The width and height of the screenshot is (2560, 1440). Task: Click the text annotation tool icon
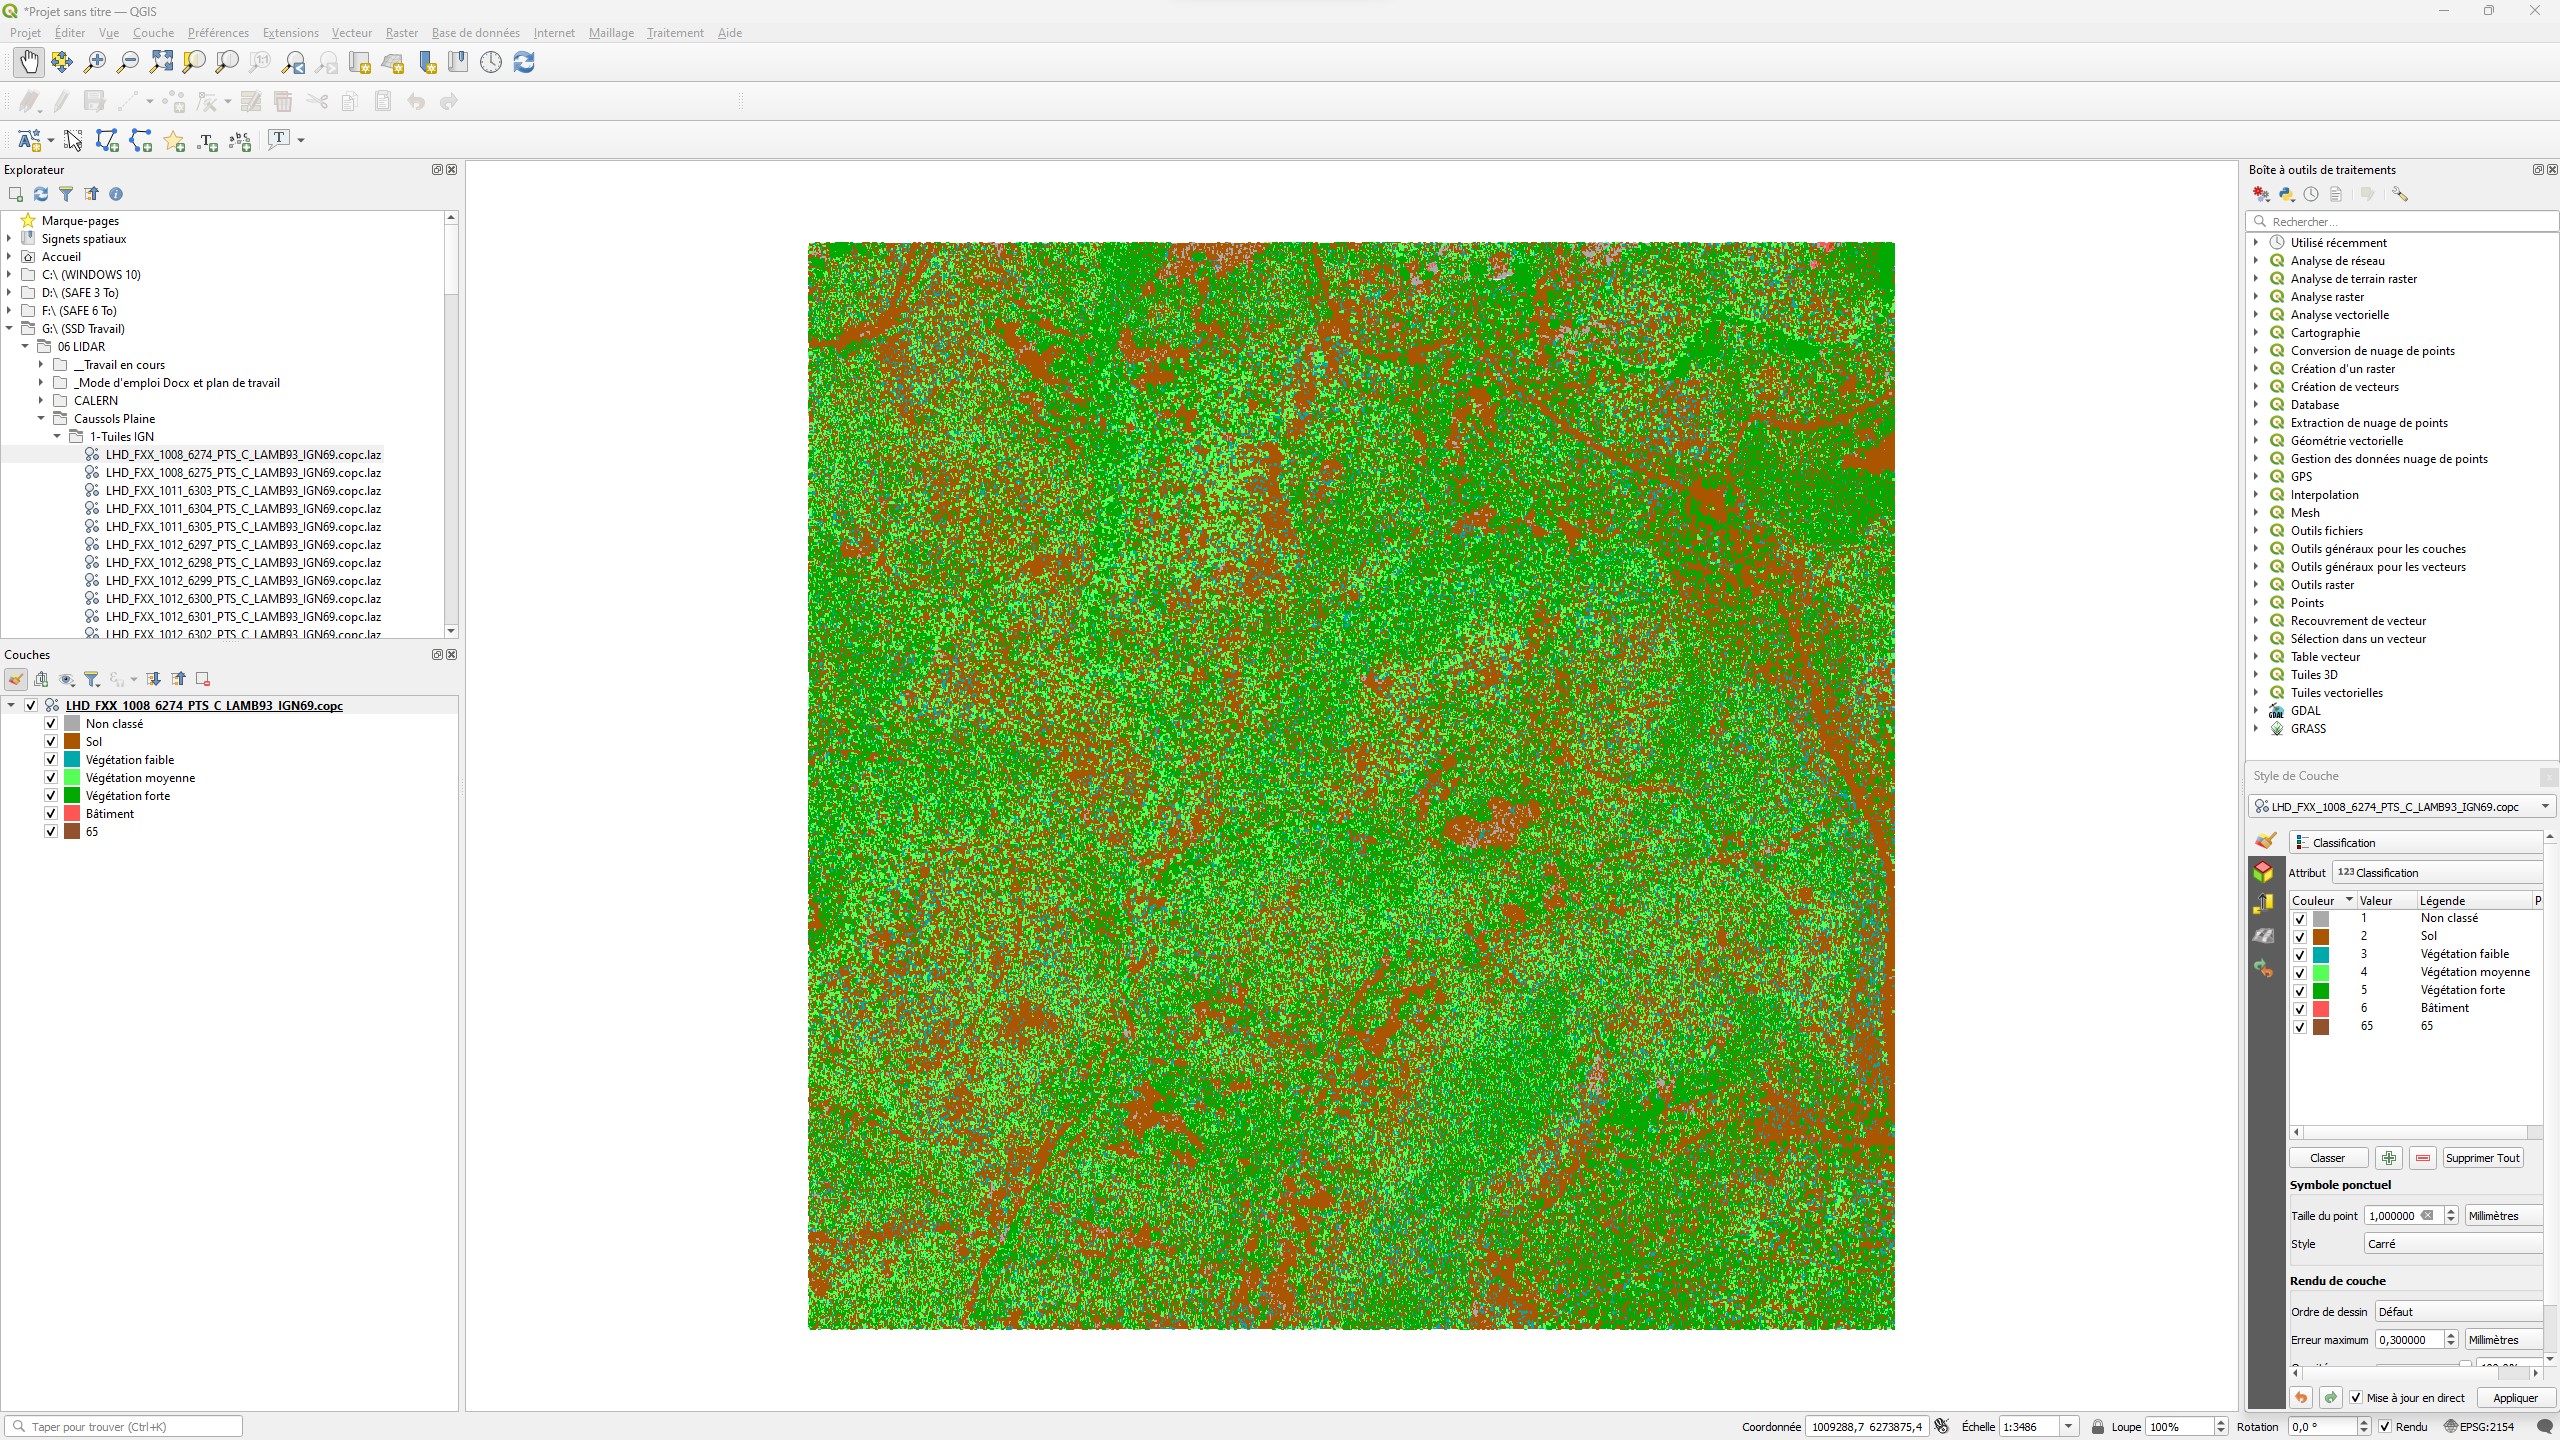279,139
